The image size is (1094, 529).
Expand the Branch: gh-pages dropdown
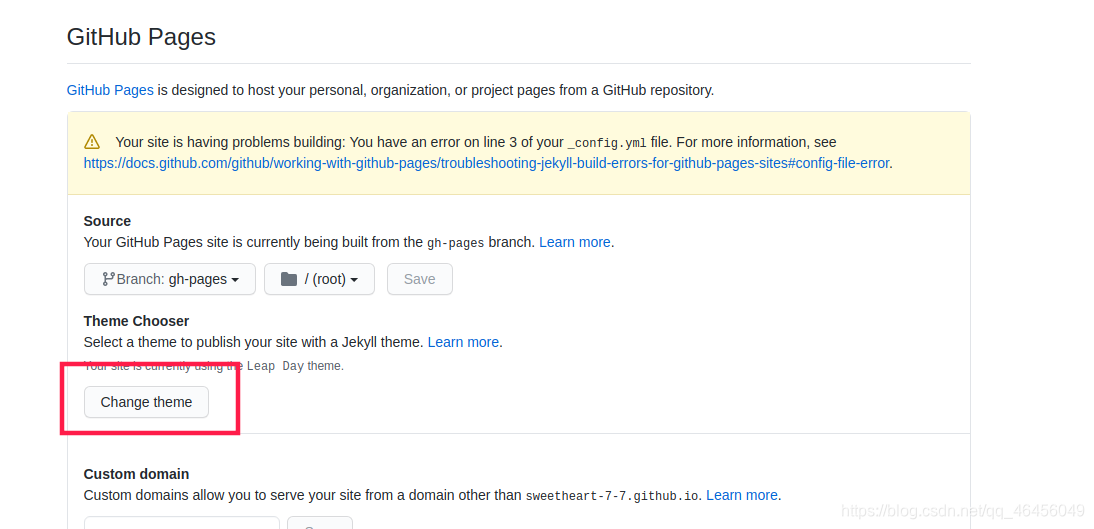[170, 279]
